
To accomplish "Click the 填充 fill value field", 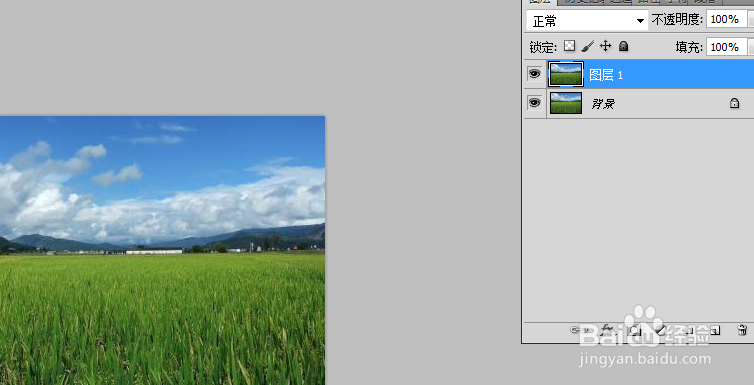I will click(727, 47).
